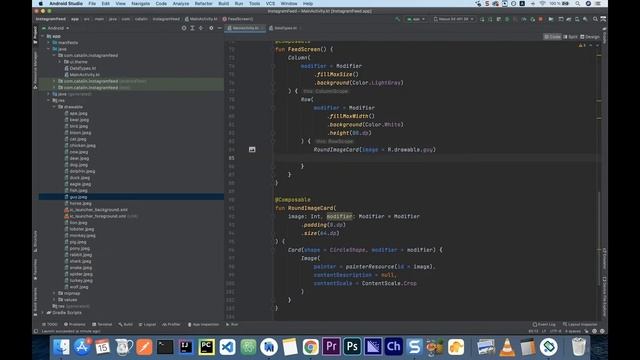Open the App Inspection tool window
The width and height of the screenshot is (640, 360).
pos(203,324)
